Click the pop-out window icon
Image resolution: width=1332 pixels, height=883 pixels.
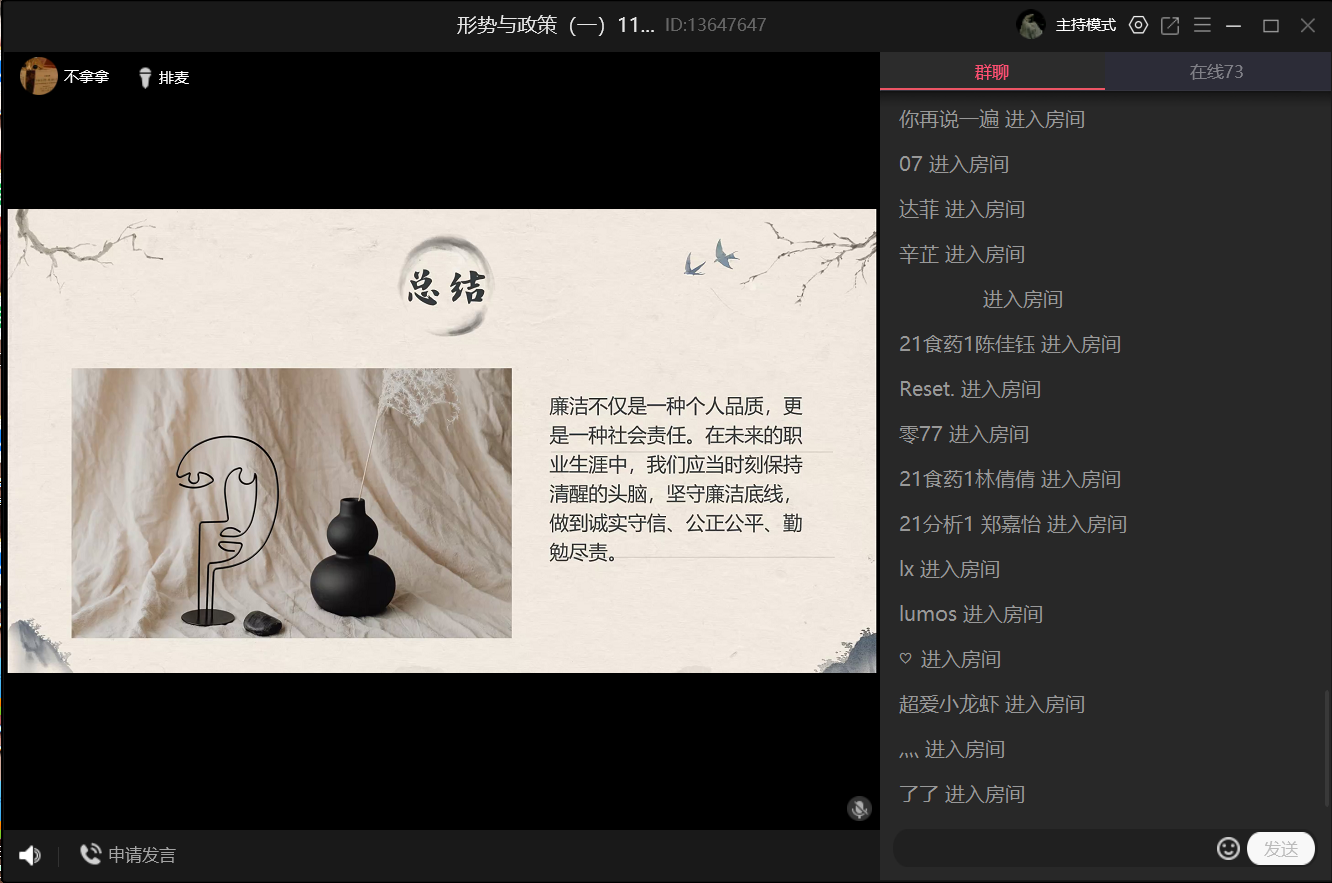pyautogui.click(x=1170, y=26)
